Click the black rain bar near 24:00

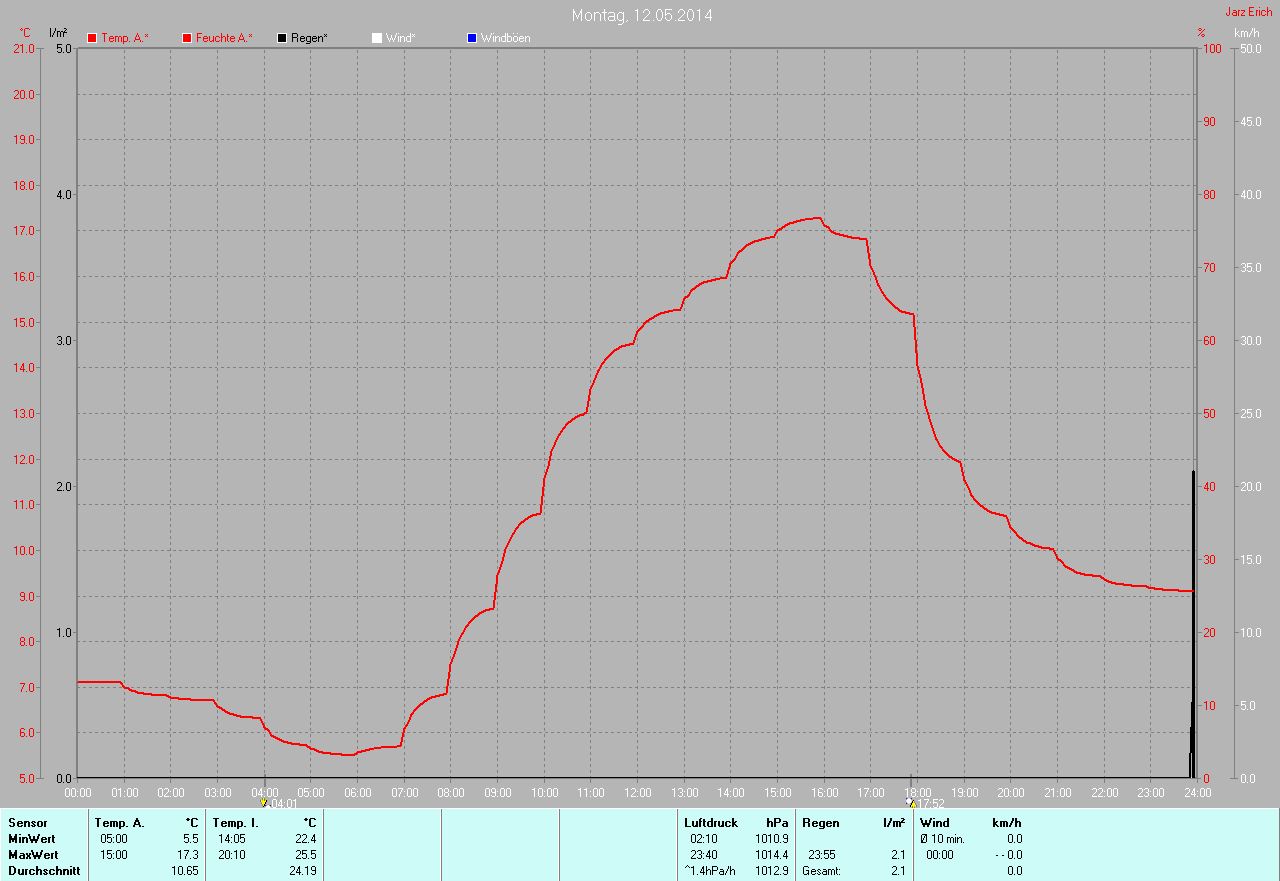(1192, 624)
